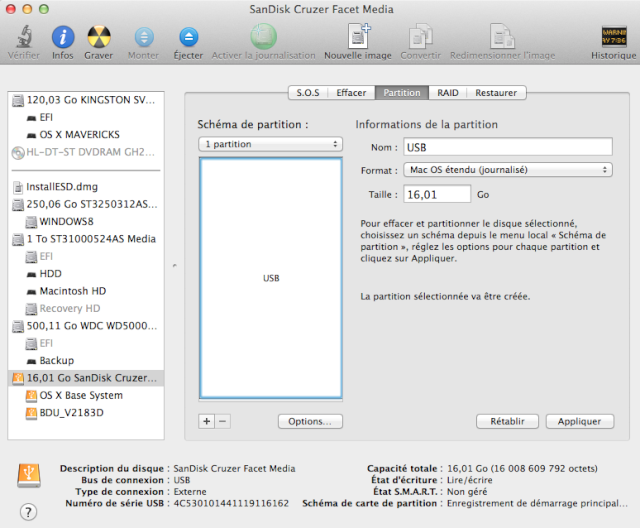Click the Monter toolbar icon
The width and height of the screenshot is (640, 528).
click(x=144, y=38)
